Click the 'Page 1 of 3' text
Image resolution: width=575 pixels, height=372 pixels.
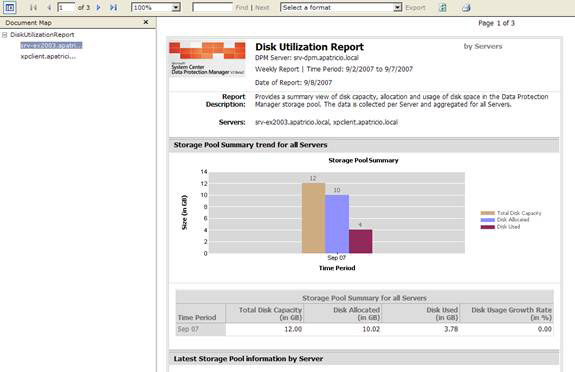[x=496, y=23]
